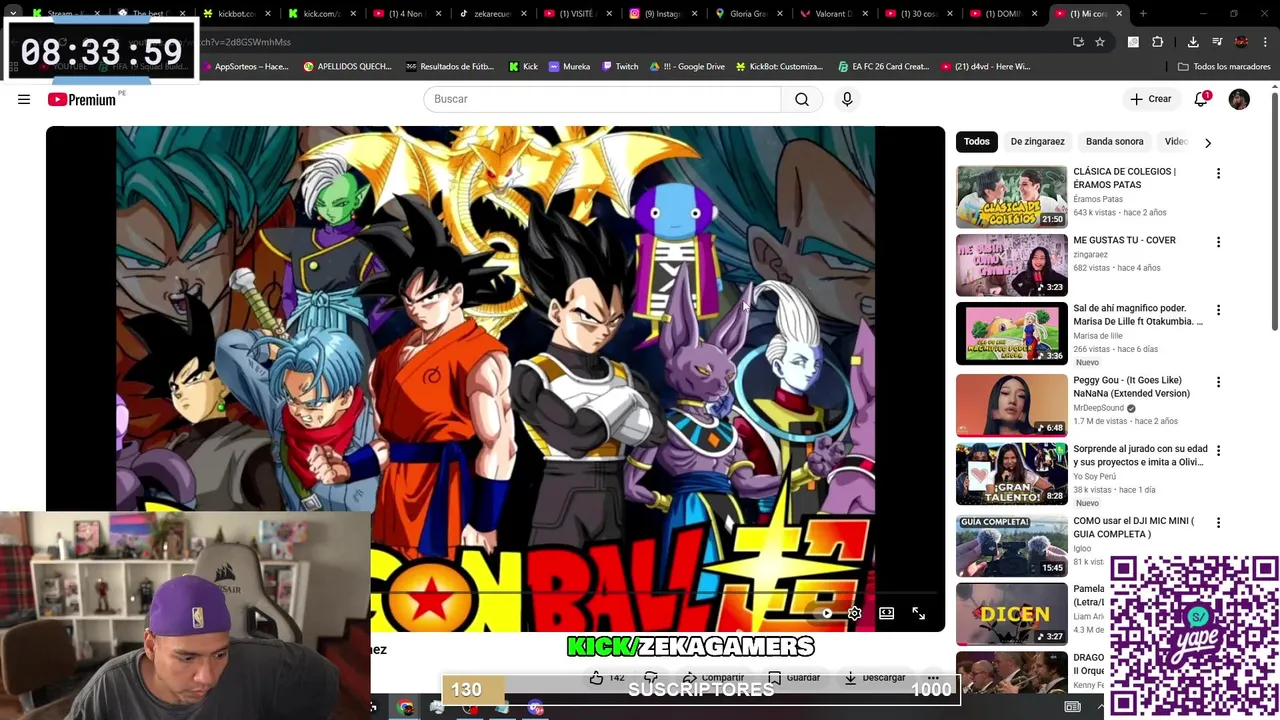The image size is (1280, 720).
Task: Open Twitch bookmark
Action: click(620, 66)
